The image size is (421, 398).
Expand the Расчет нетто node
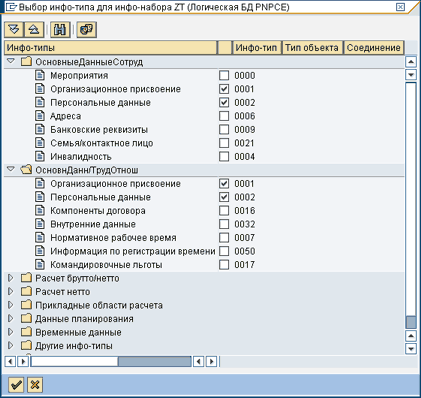tap(11, 292)
